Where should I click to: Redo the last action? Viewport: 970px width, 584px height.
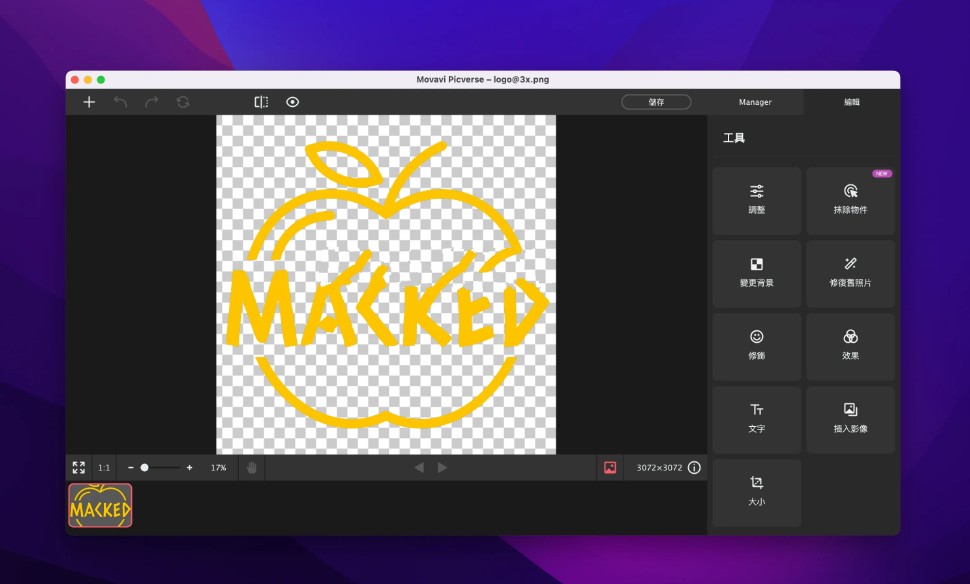point(152,102)
